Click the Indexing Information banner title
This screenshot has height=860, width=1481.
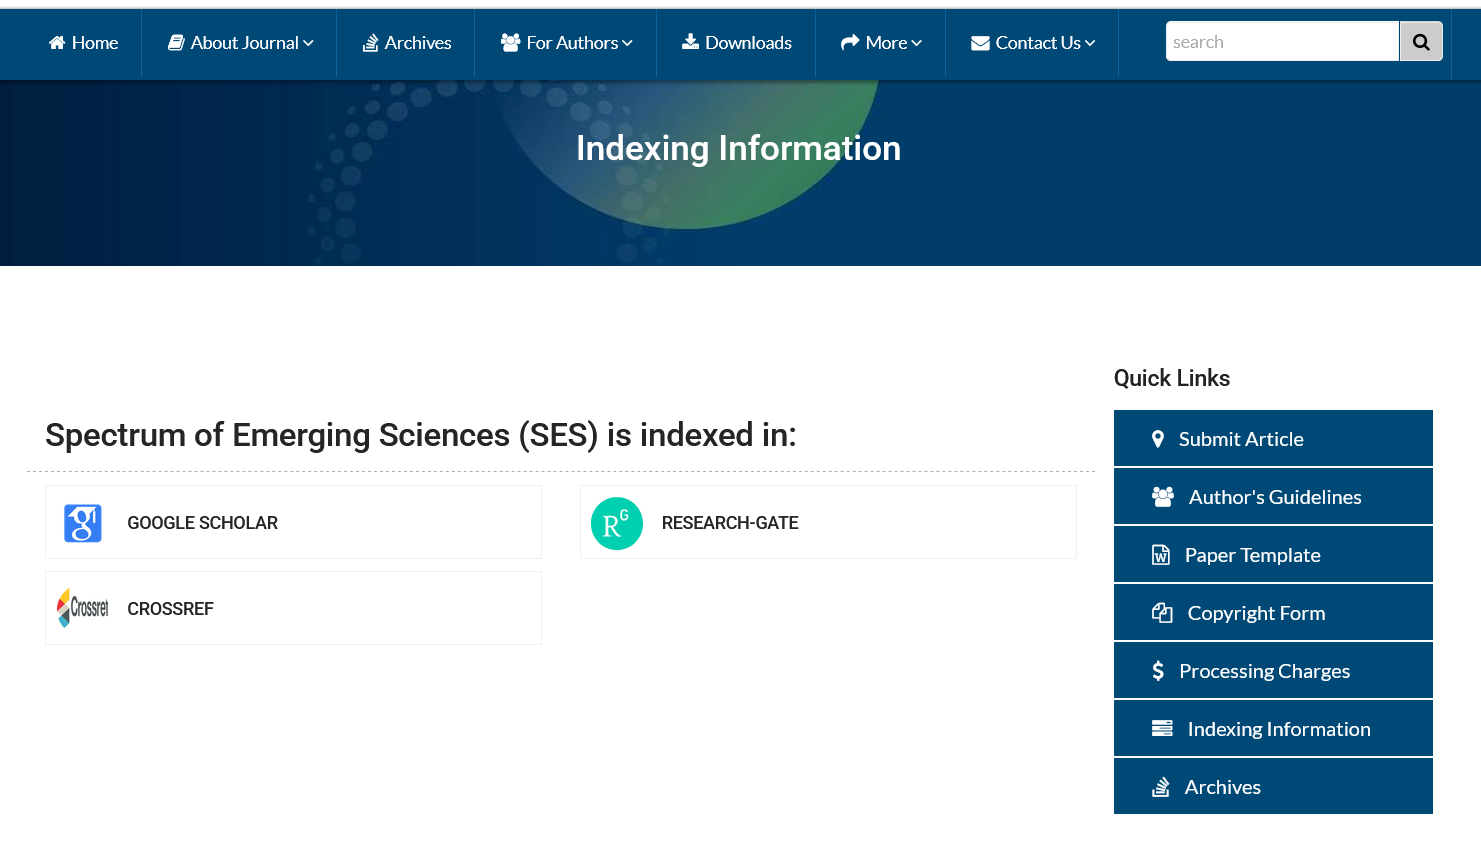point(738,148)
